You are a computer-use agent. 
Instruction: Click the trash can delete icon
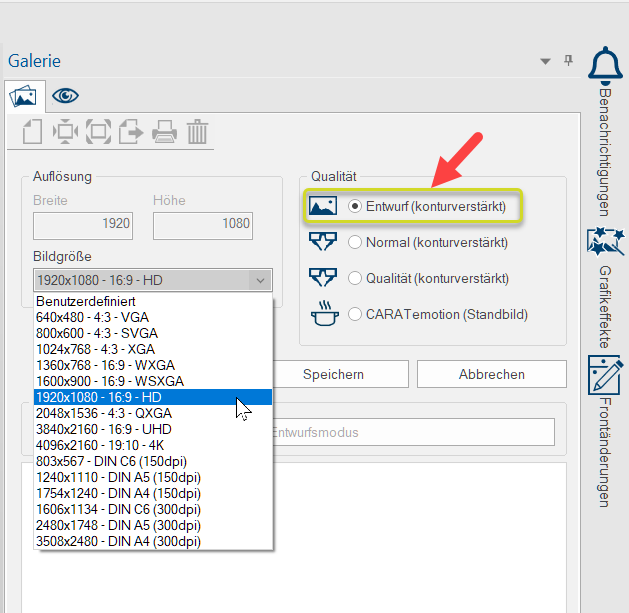click(x=197, y=131)
